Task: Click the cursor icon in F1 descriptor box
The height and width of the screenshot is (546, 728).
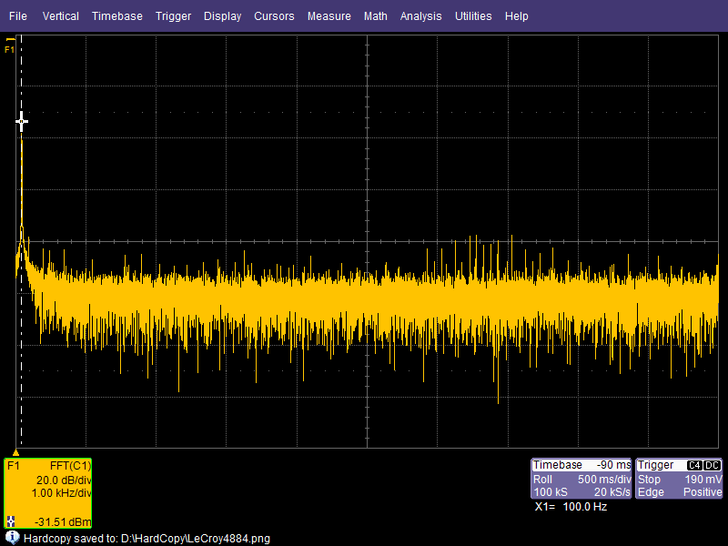Action: pos(12,520)
